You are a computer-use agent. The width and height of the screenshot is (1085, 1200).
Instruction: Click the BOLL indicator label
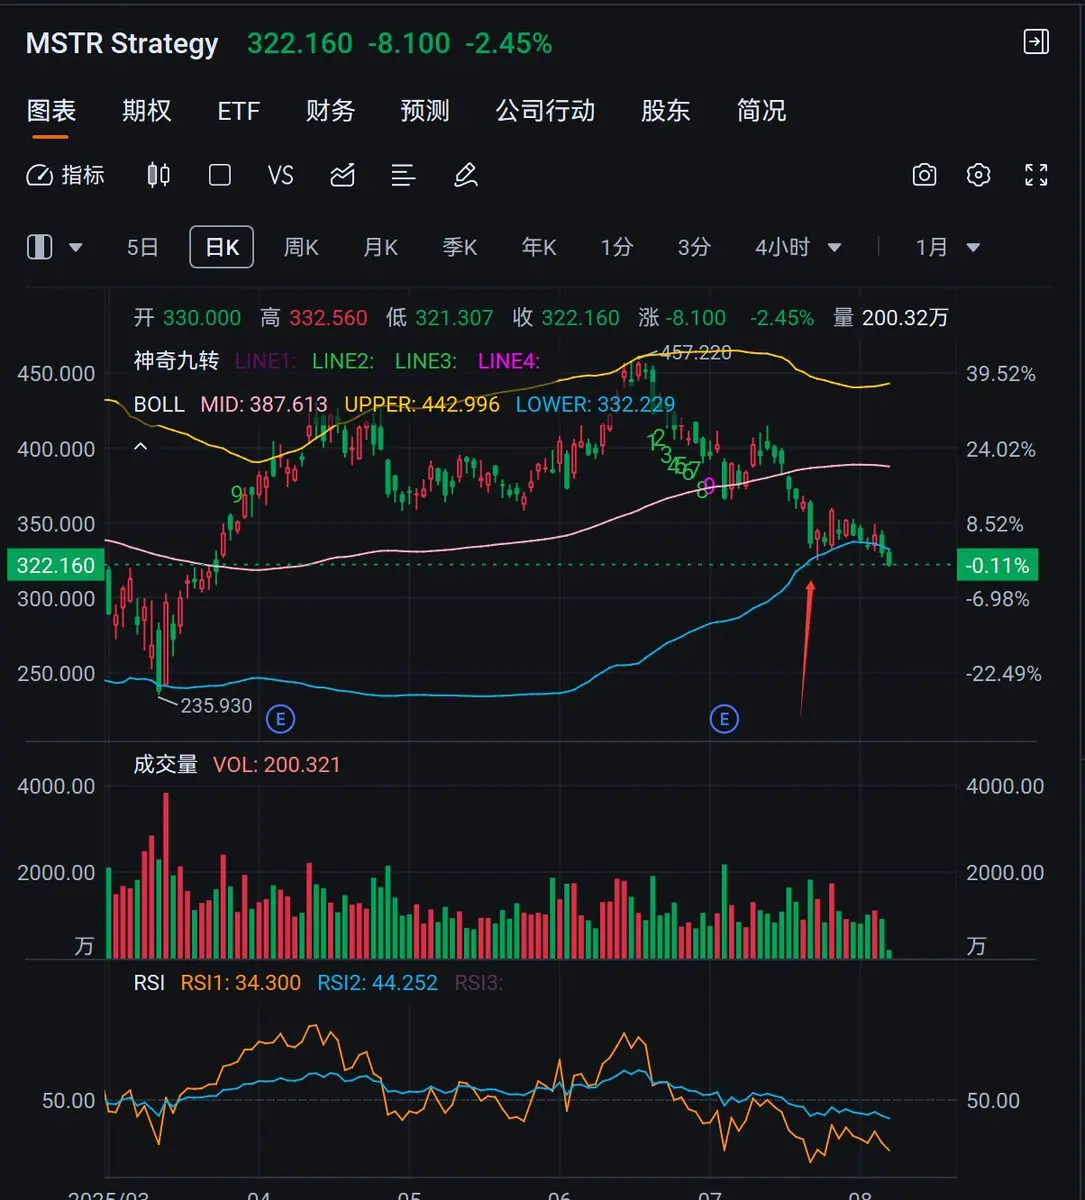[x=159, y=405]
